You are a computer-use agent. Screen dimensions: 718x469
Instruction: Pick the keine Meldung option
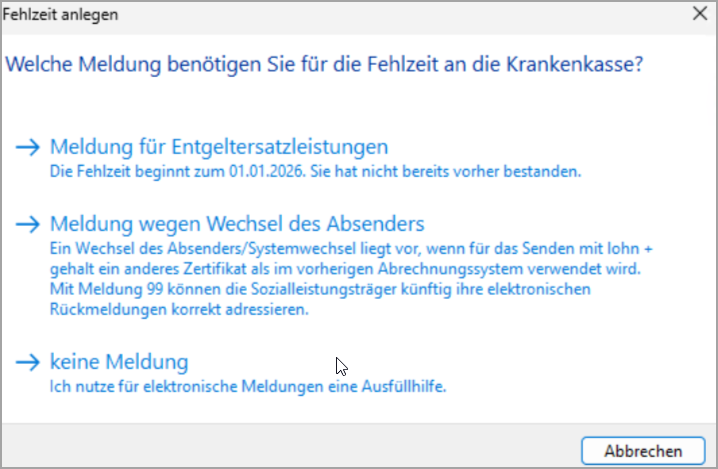[118, 361]
